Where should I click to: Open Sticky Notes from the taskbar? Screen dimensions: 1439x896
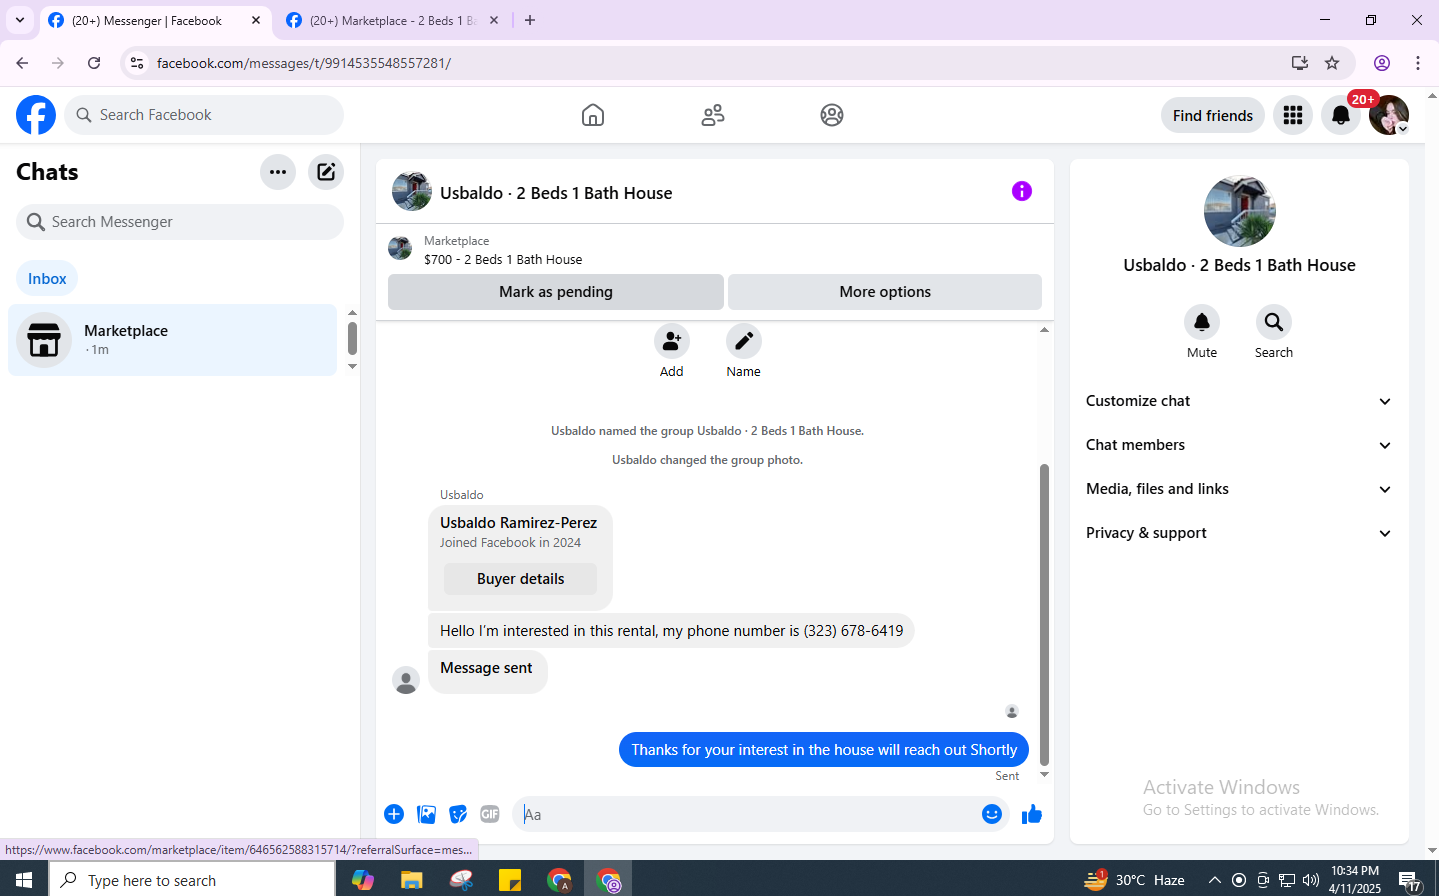pos(510,880)
